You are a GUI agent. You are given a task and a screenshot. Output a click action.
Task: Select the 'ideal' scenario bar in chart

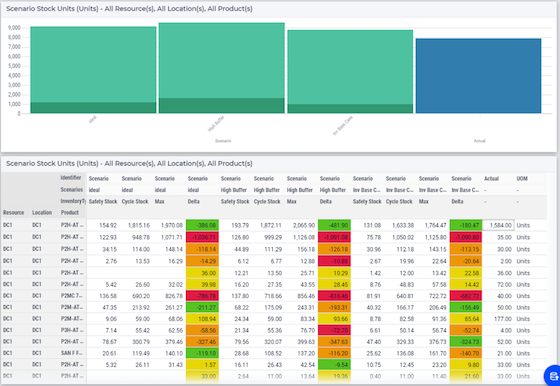(x=93, y=70)
